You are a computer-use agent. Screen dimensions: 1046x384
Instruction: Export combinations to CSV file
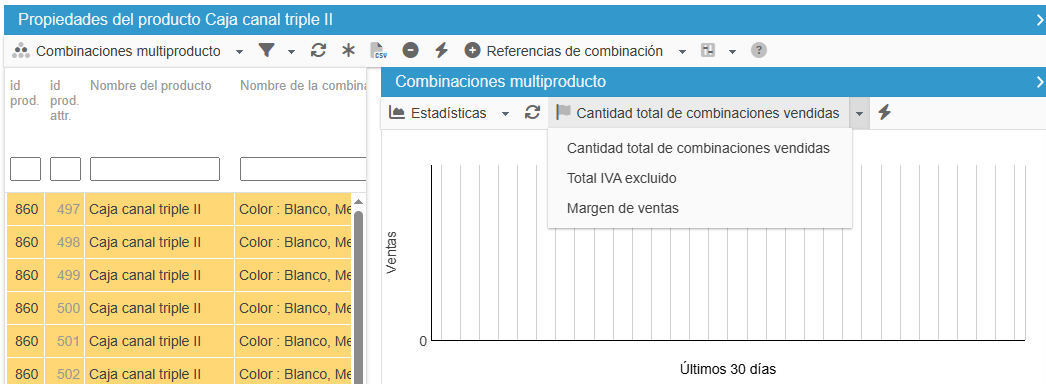coord(379,51)
